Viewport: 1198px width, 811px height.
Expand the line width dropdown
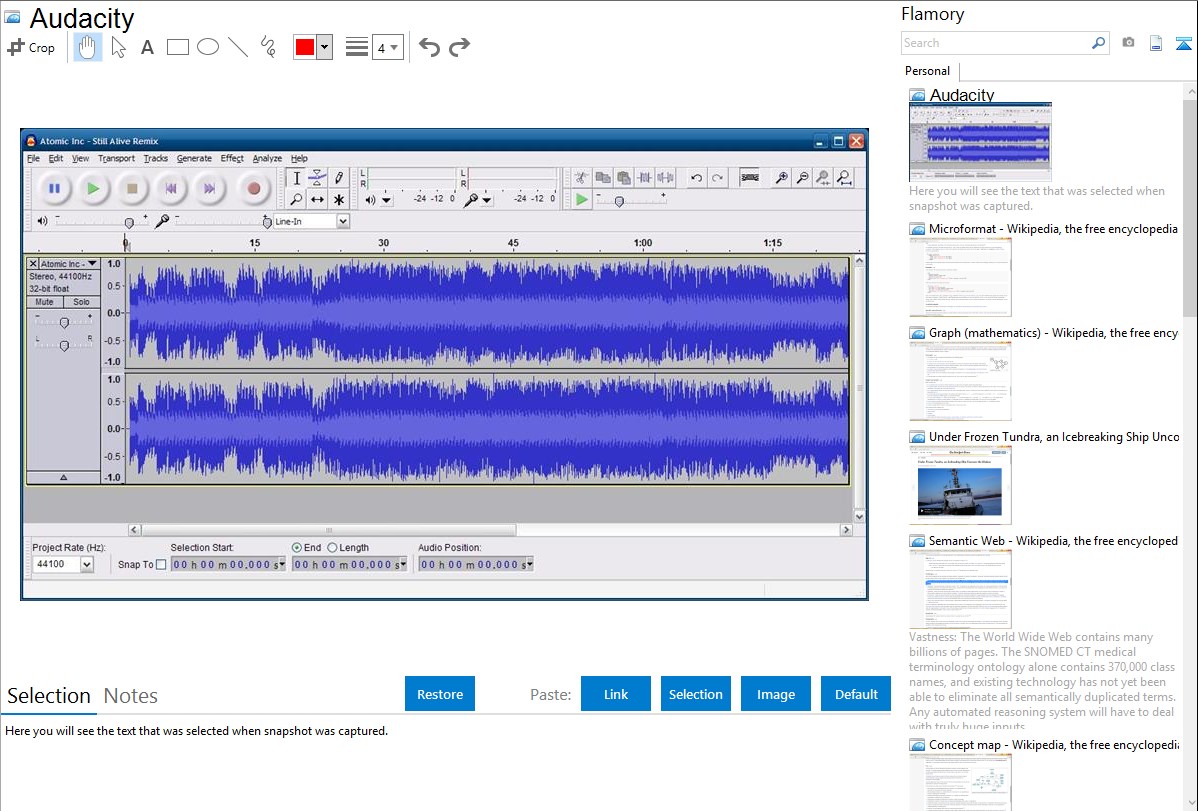pos(393,47)
